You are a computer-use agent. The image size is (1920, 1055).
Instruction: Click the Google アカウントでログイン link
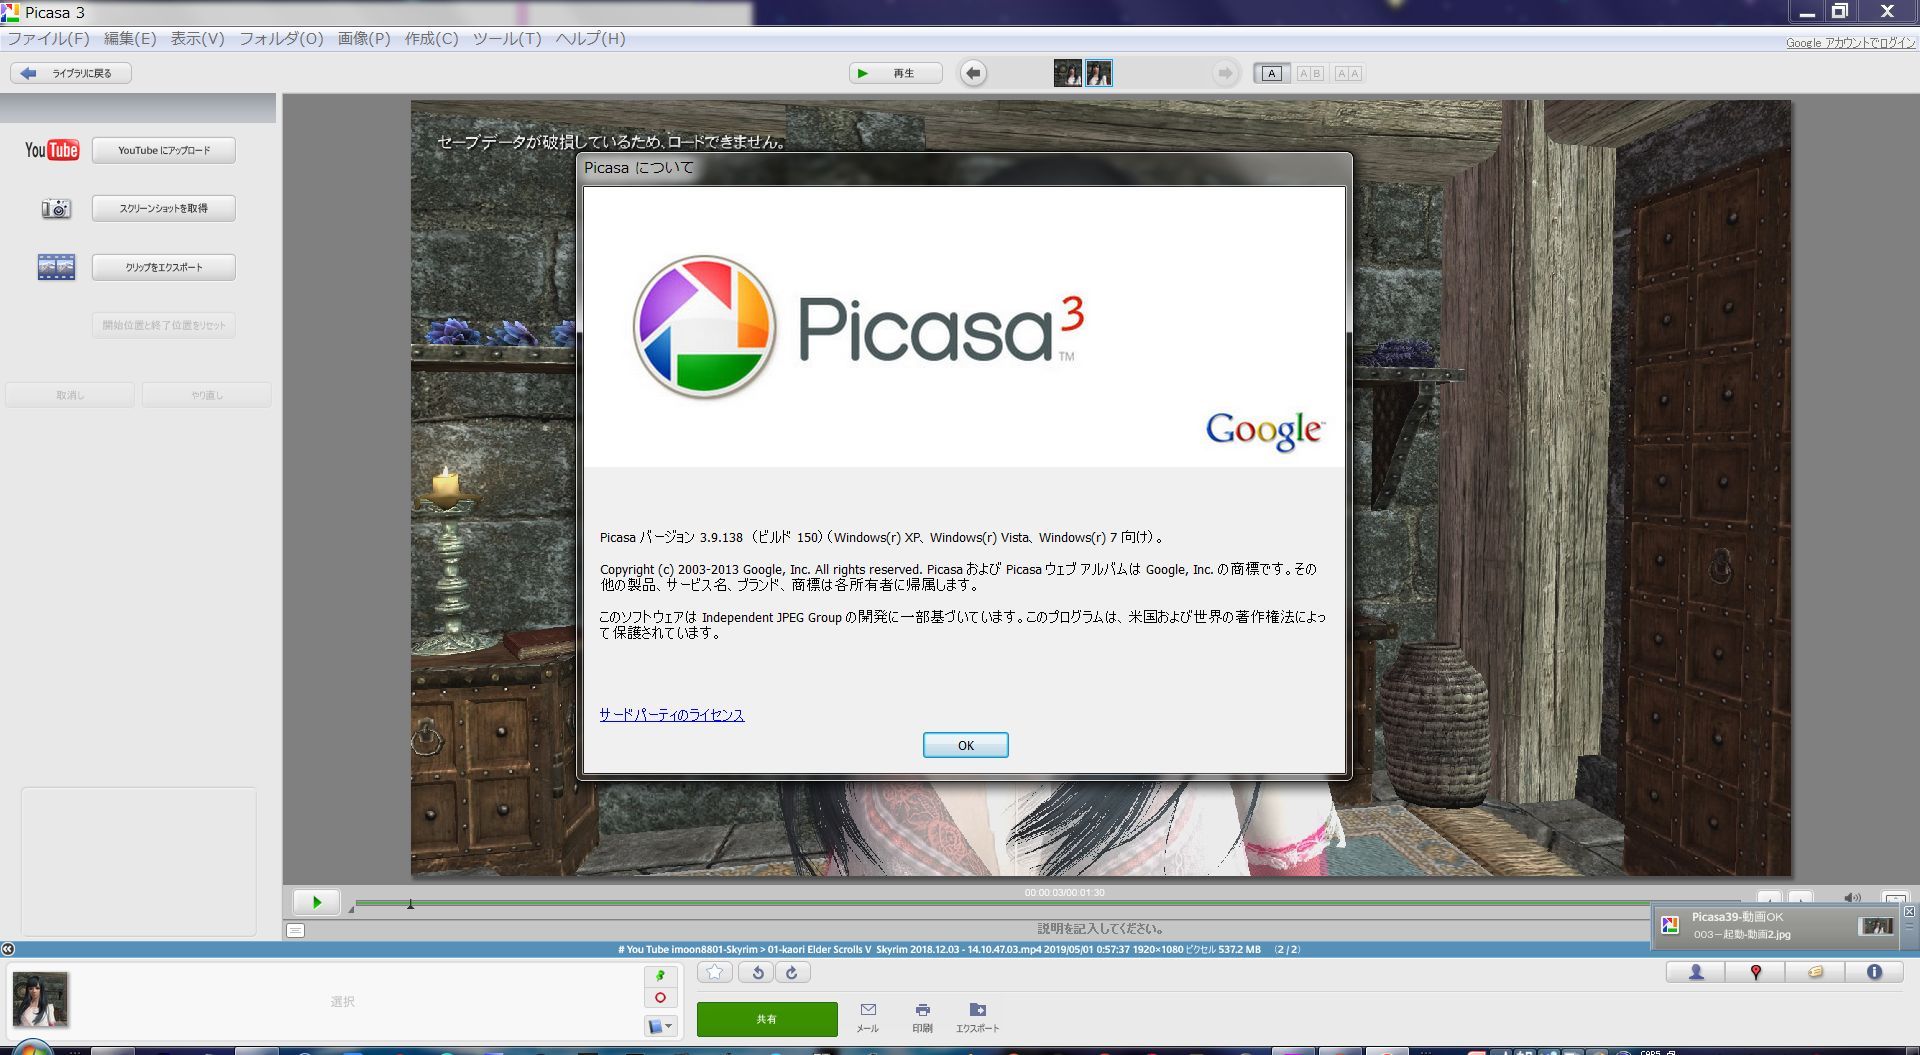[x=1850, y=43]
